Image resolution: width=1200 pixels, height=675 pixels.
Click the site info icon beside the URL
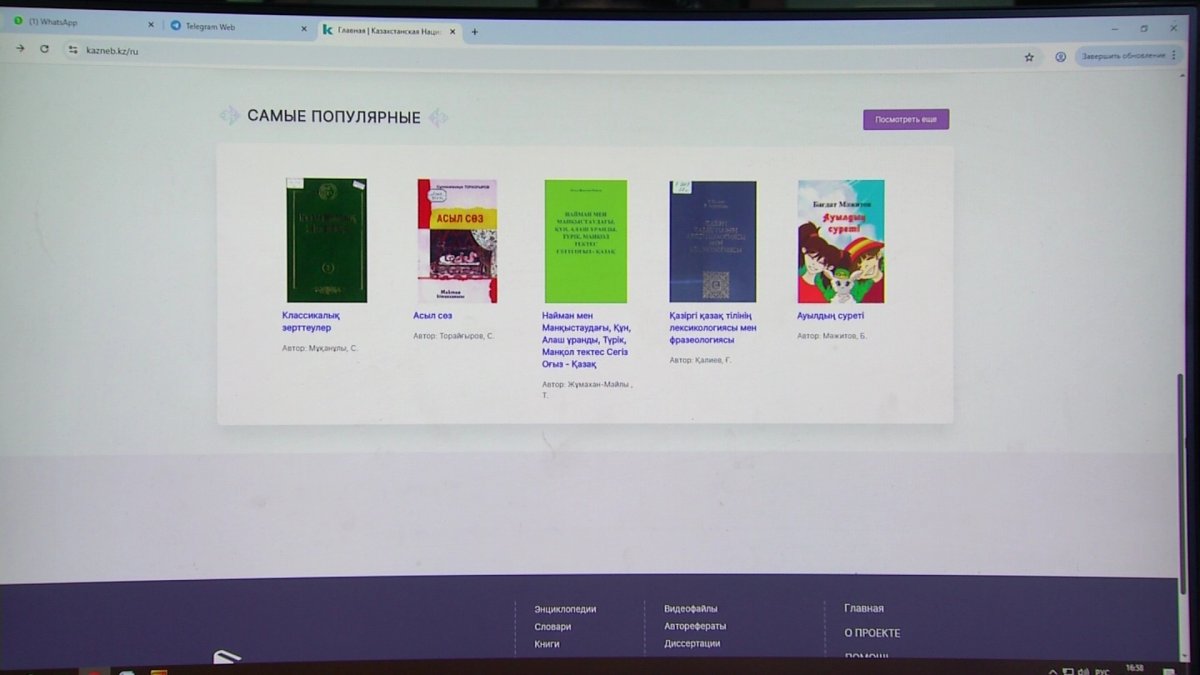point(72,49)
